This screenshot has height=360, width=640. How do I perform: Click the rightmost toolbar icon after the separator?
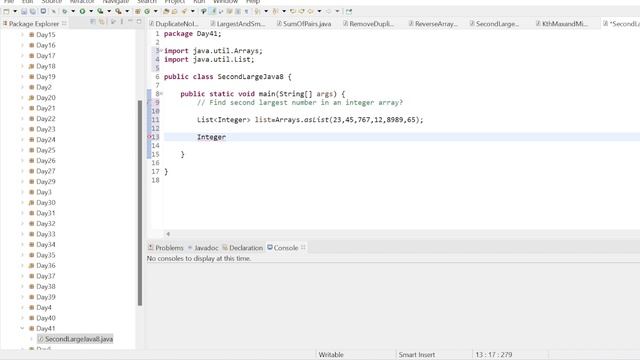349,11
